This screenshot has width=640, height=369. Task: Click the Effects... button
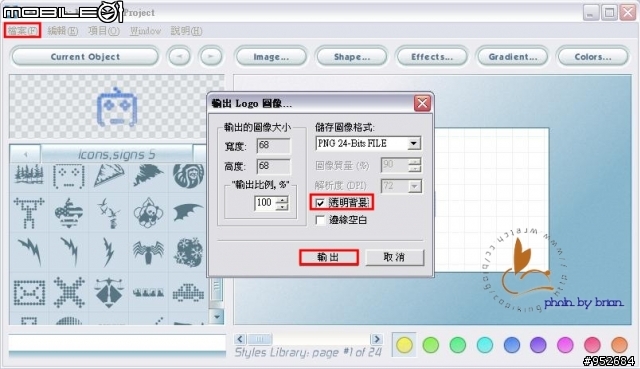click(x=432, y=56)
